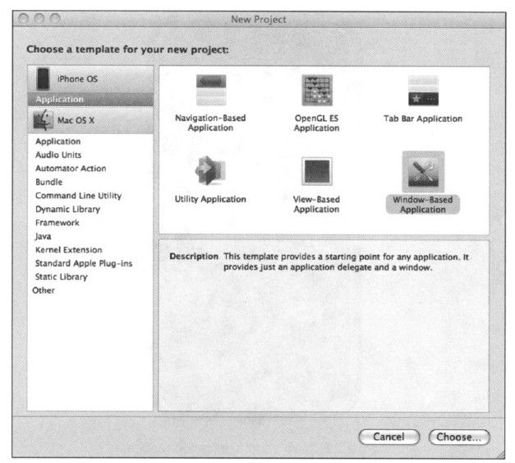Select the OpenGL ES Application template icon
Image resolution: width=515 pixels, height=463 pixels.
[317, 90]
